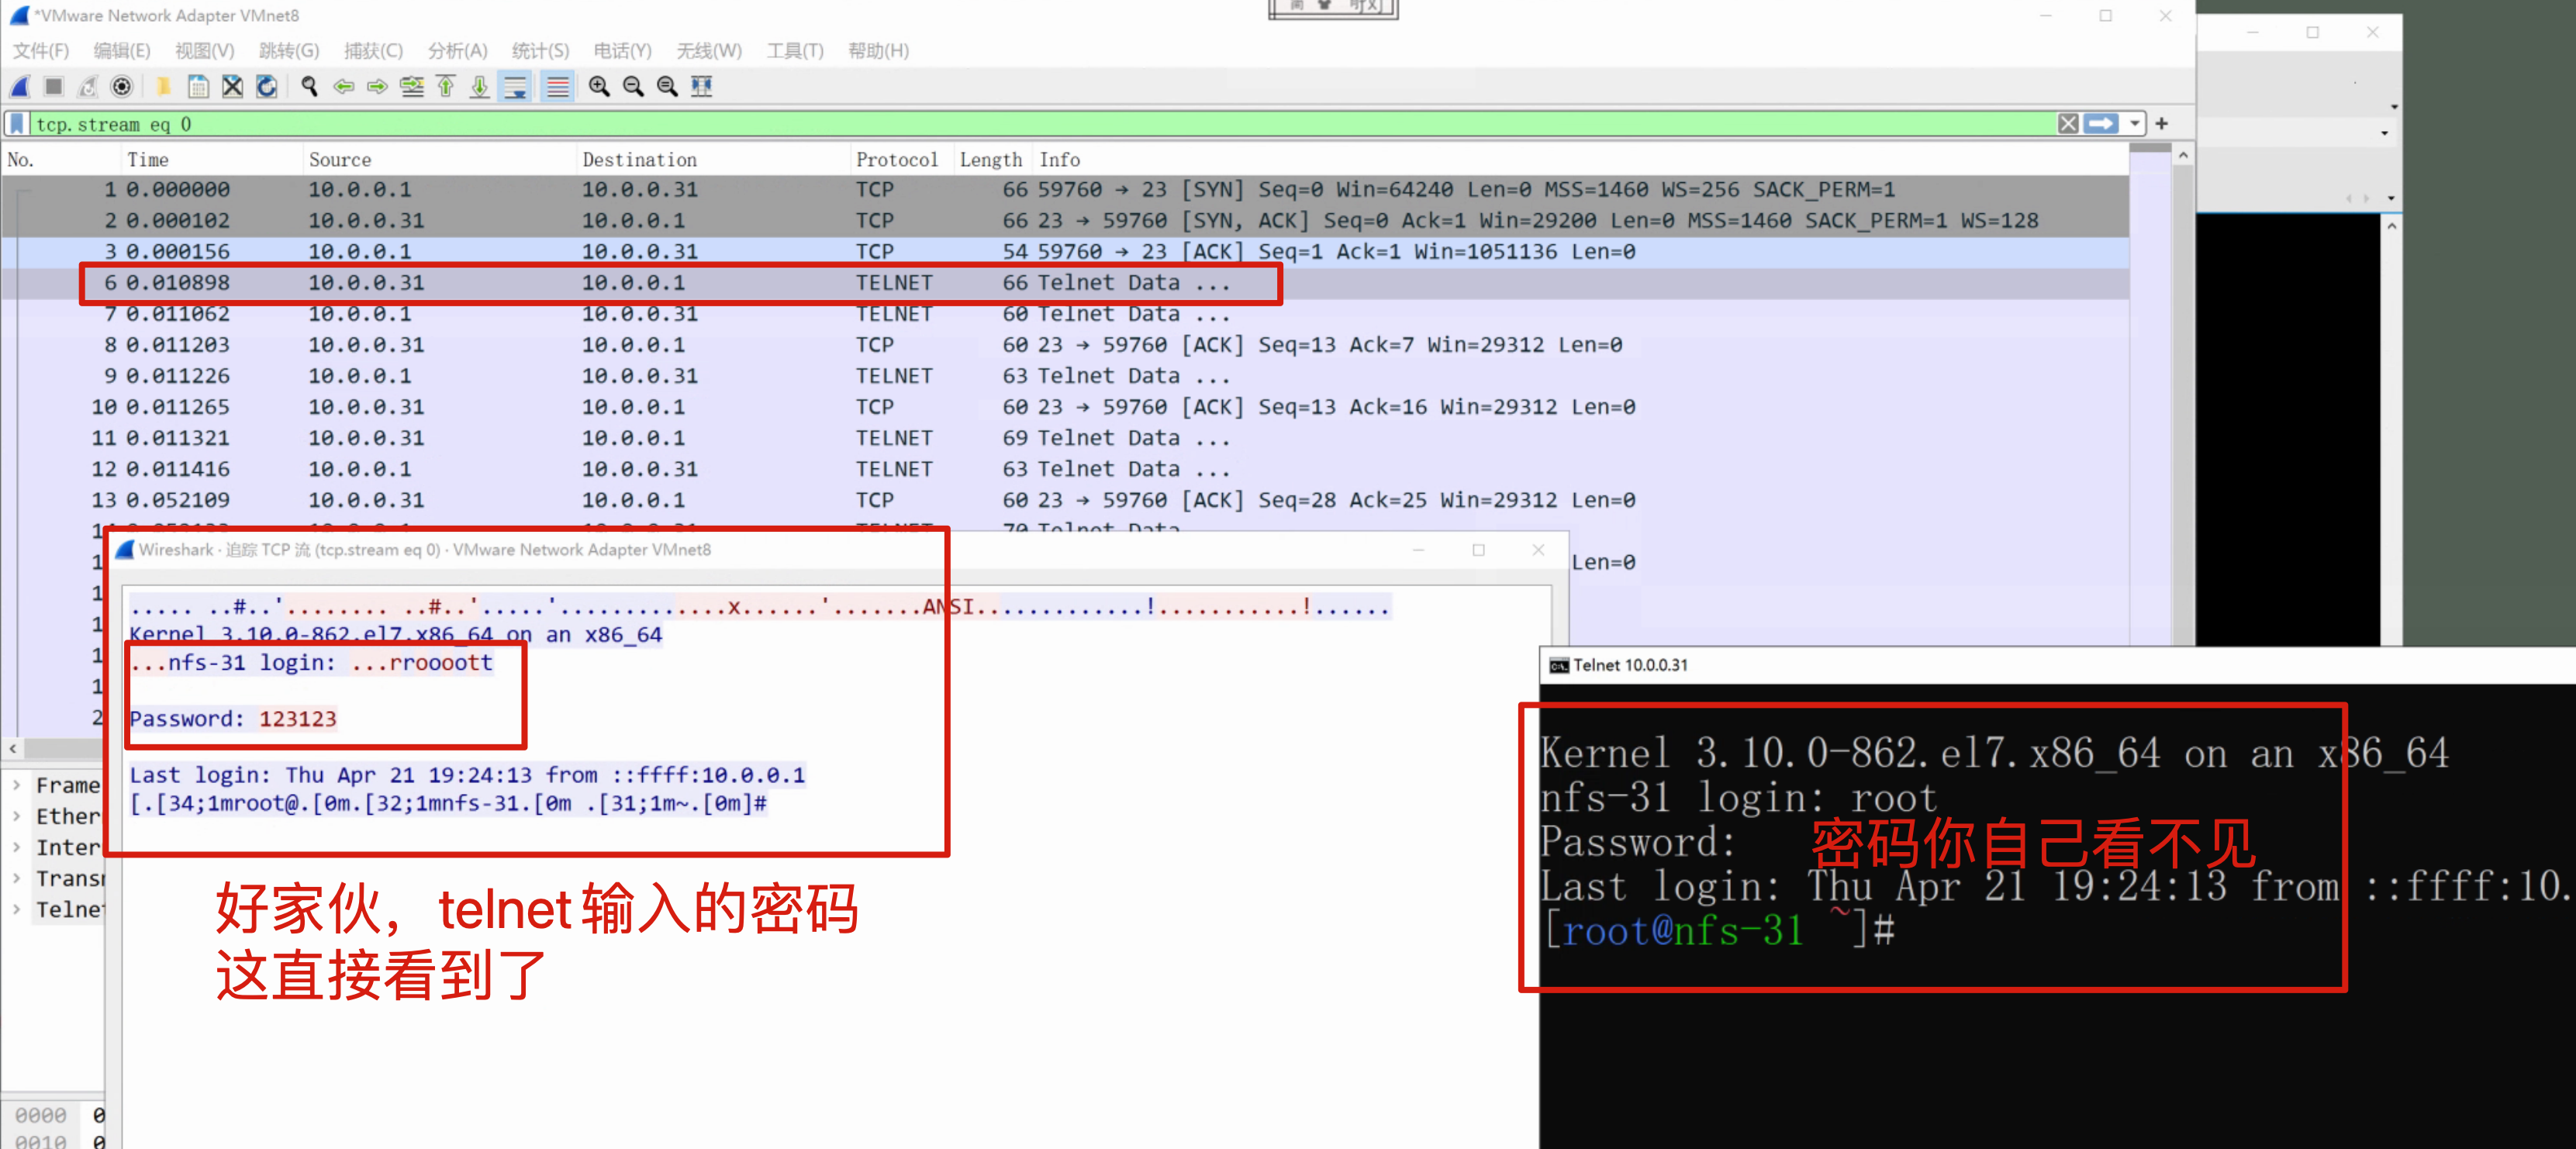This screenshot has height=1149, width=2576.
Task: Apply the display filter arrow button
Action: (2101, 124)
